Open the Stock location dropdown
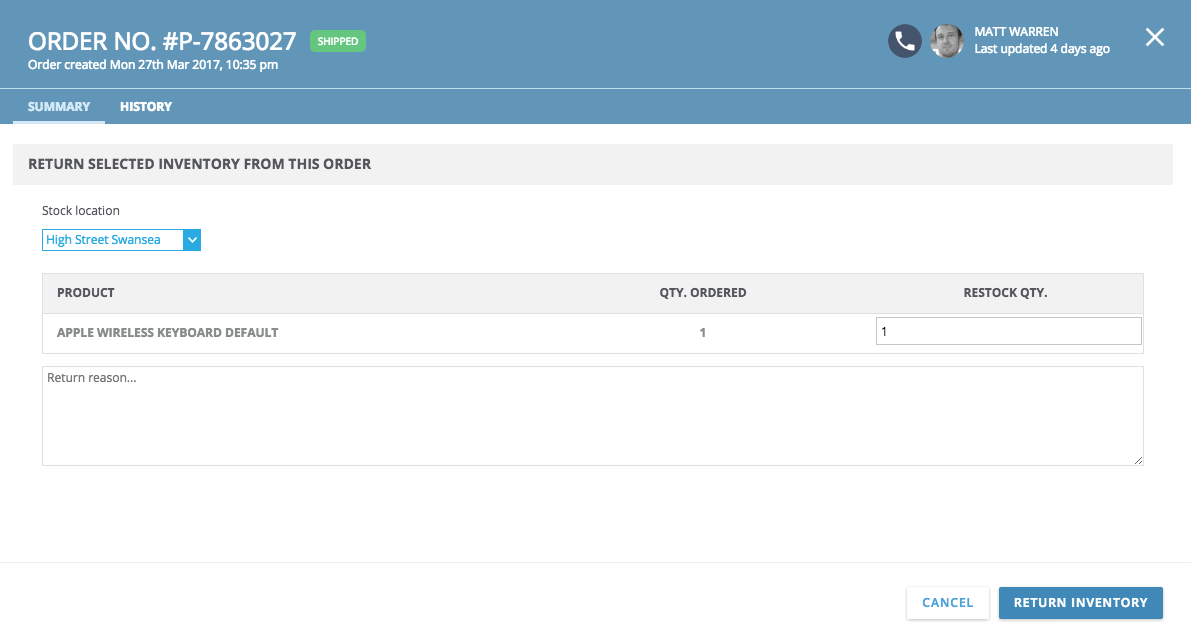The image size is (1191, 628). click(121, 240)
